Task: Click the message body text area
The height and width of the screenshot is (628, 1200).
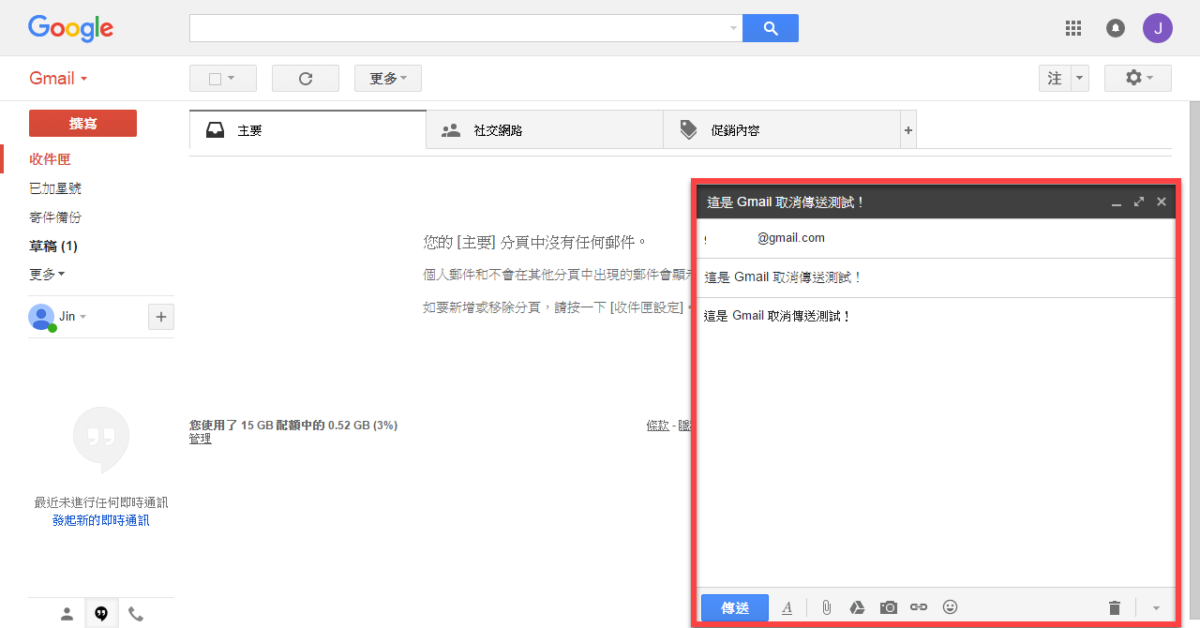Action: (x=935, y=442)
